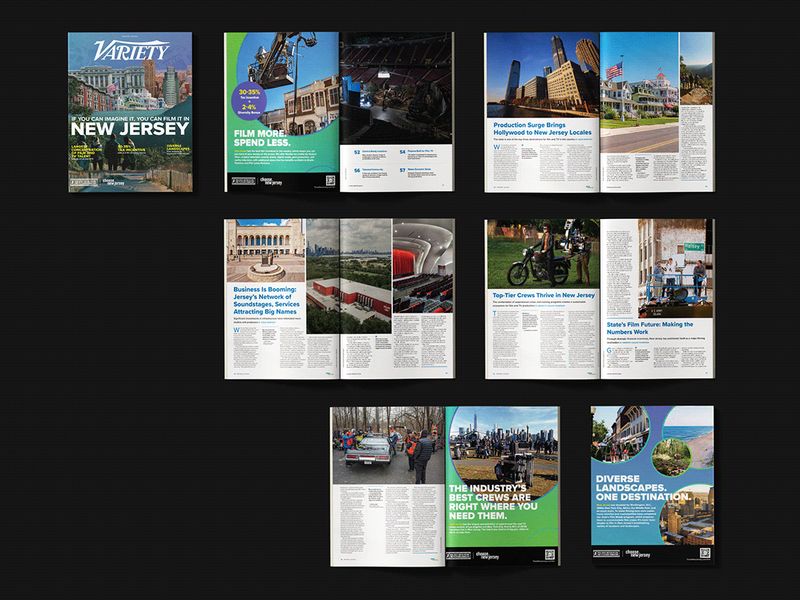
Task: Open the Victorian houses with American flag photo
Action: pyautogui.click(x=640, y=92)
